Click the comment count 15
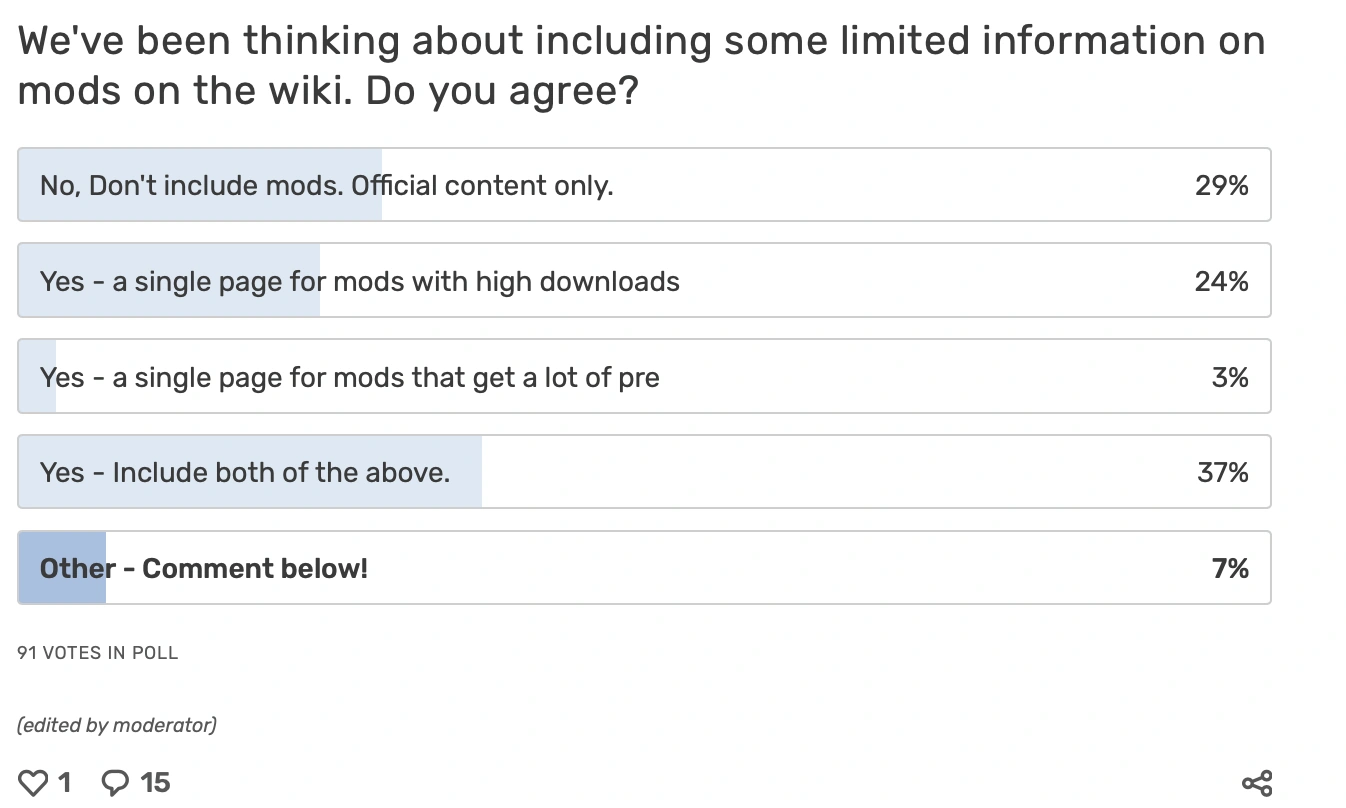Image resolution: width=1346 pixels, height=808 pixels. [155, 782]
